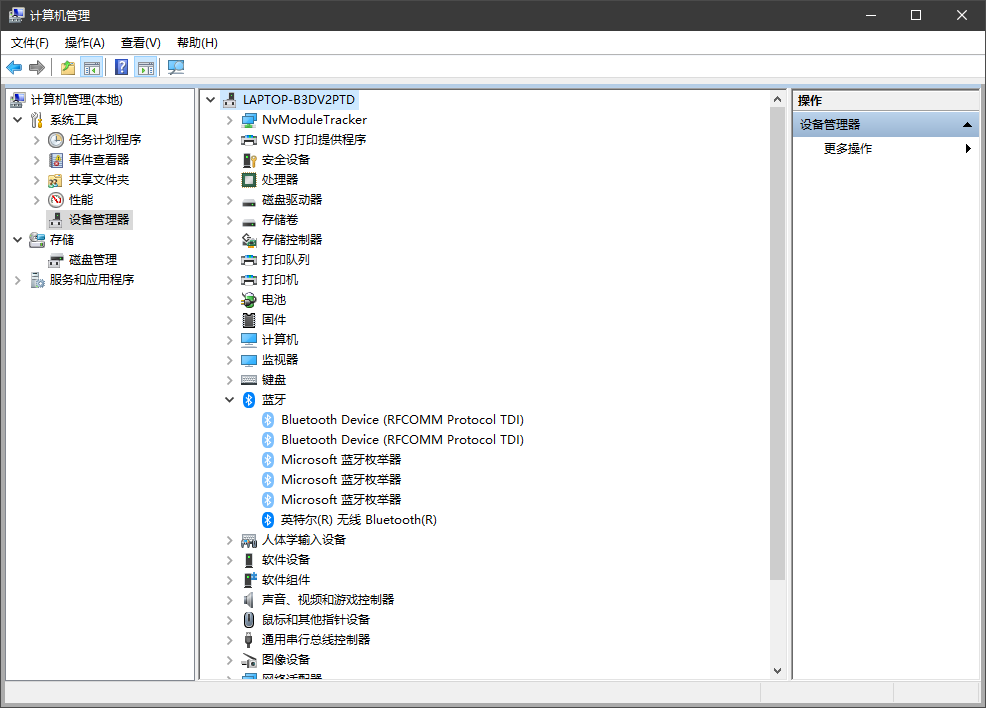This screenshot has height=708, width=986.
Task: Open the 帮助(H) menu
Action: (x=197, y=43)
